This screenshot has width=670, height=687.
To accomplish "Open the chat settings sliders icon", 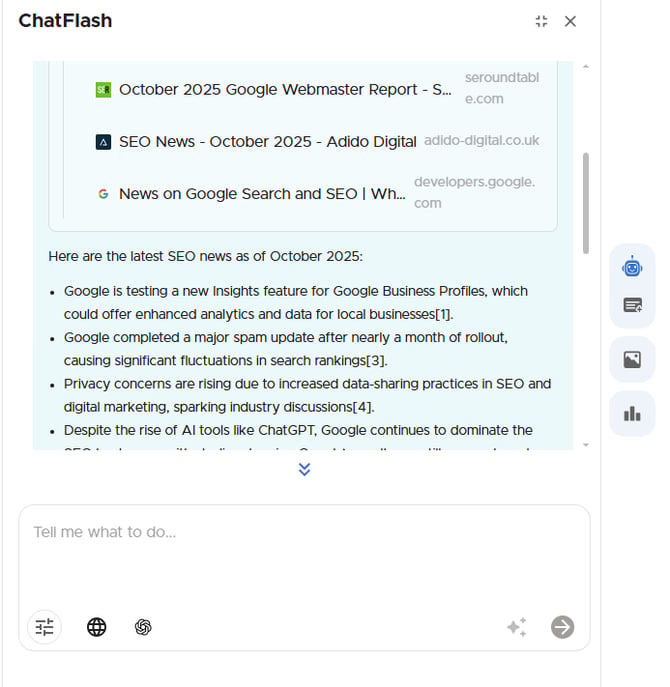I will 44,627.
